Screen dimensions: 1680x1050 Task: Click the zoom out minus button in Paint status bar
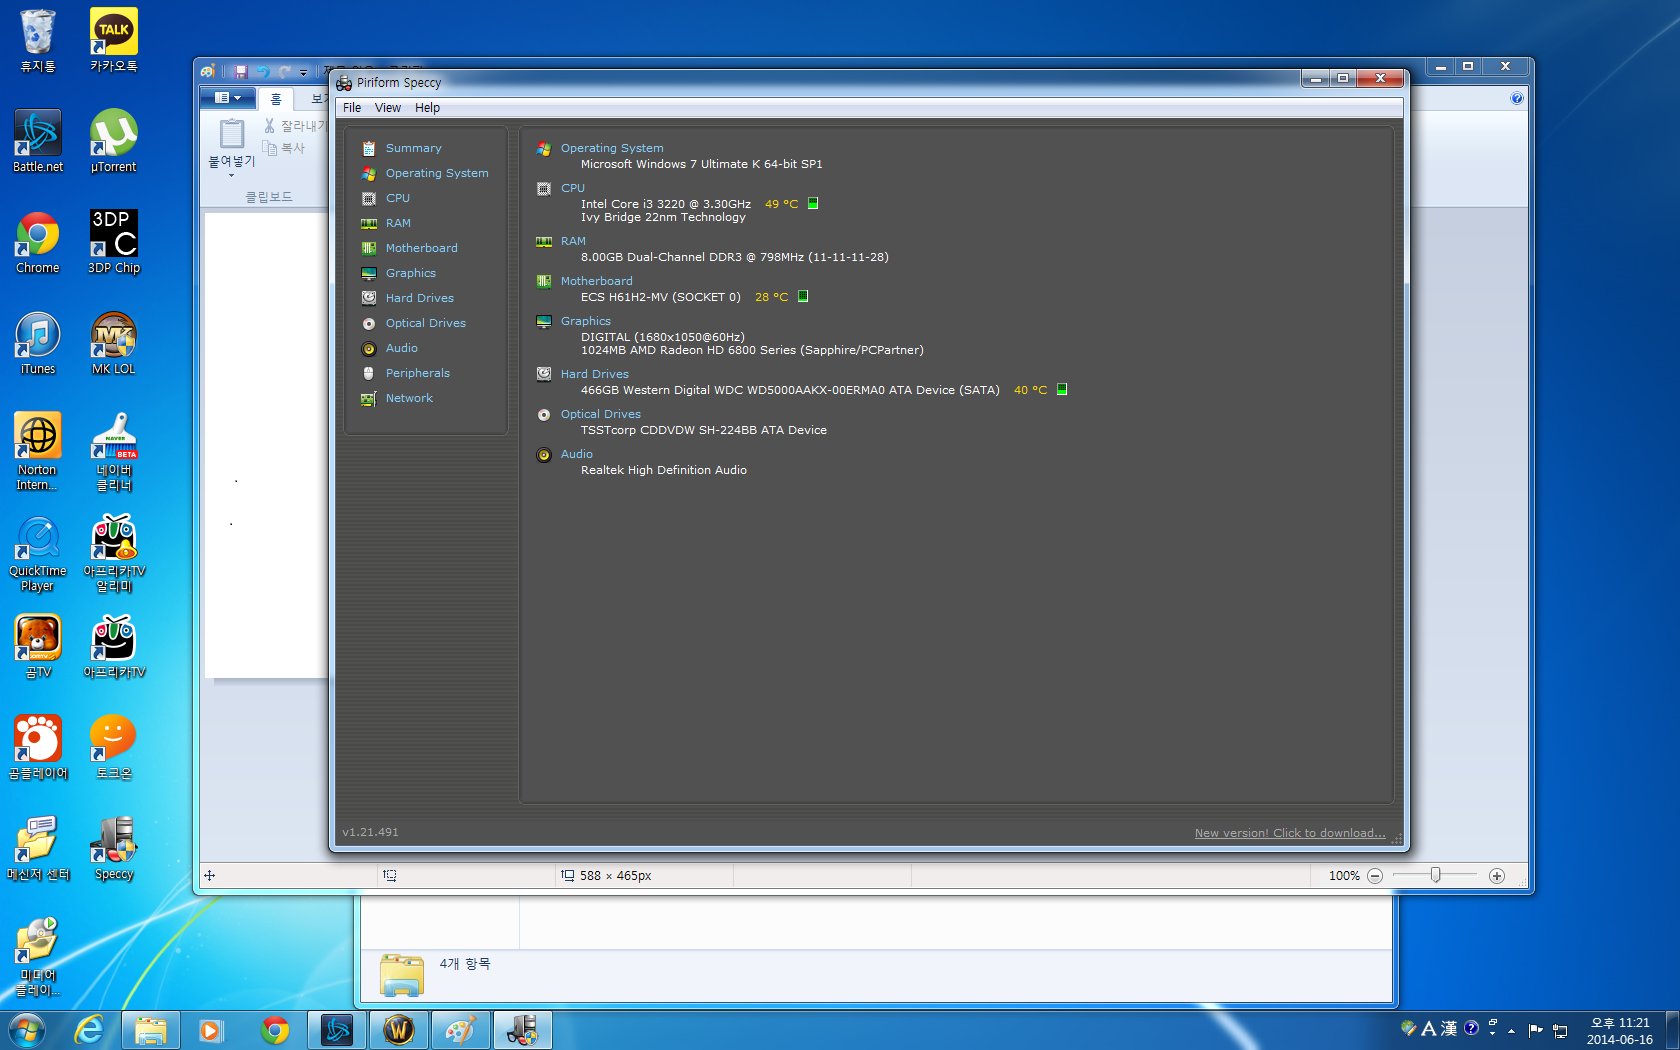1375,876
